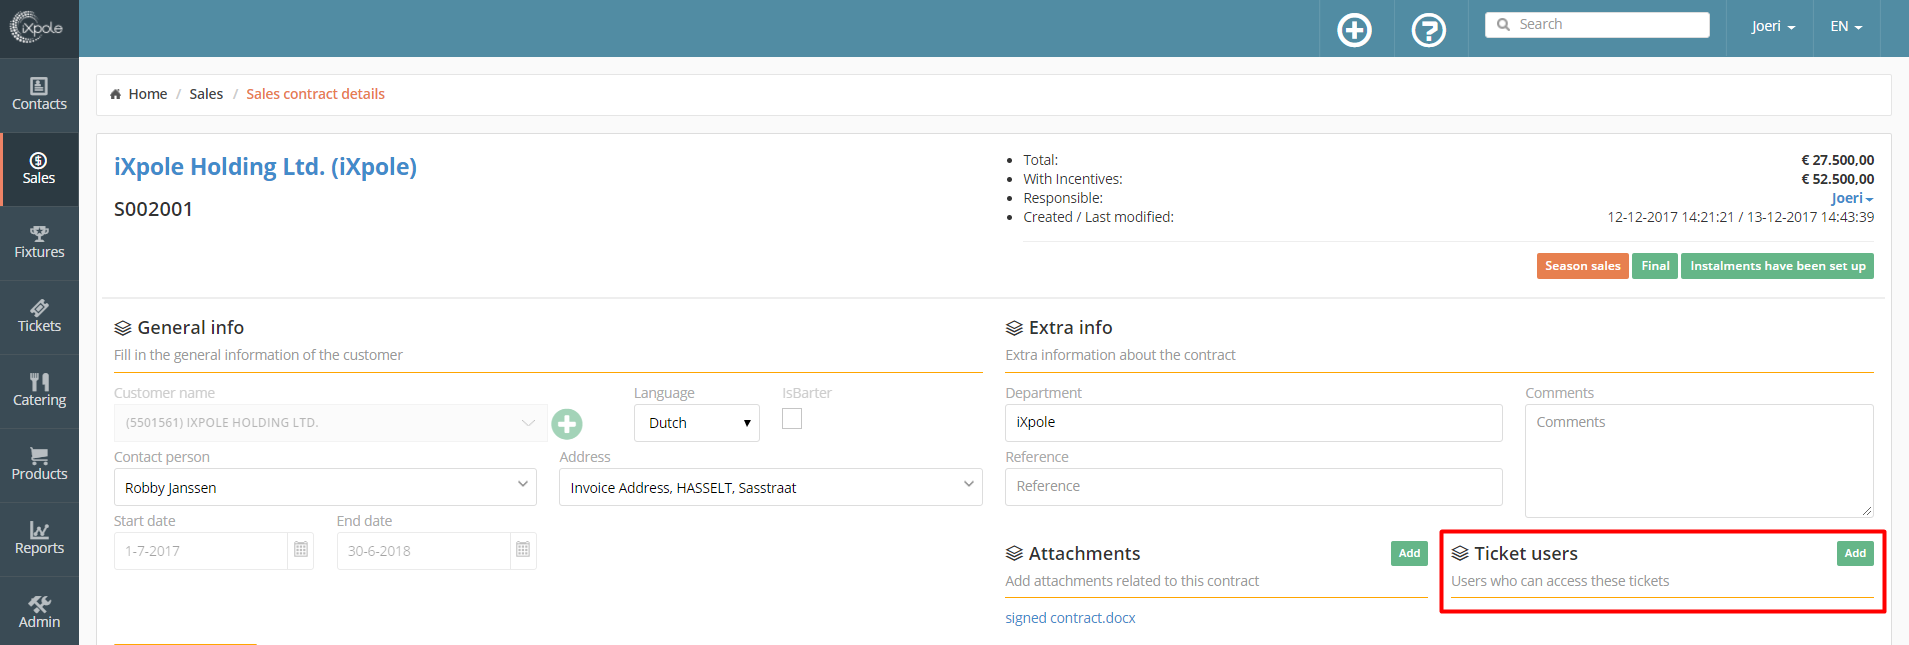
Task: Click the Start date field
Action: click(201, 551)
